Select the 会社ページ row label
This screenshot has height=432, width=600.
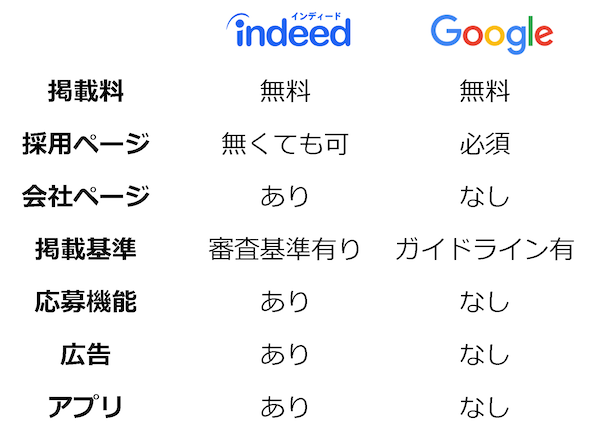tap(86, 196)
